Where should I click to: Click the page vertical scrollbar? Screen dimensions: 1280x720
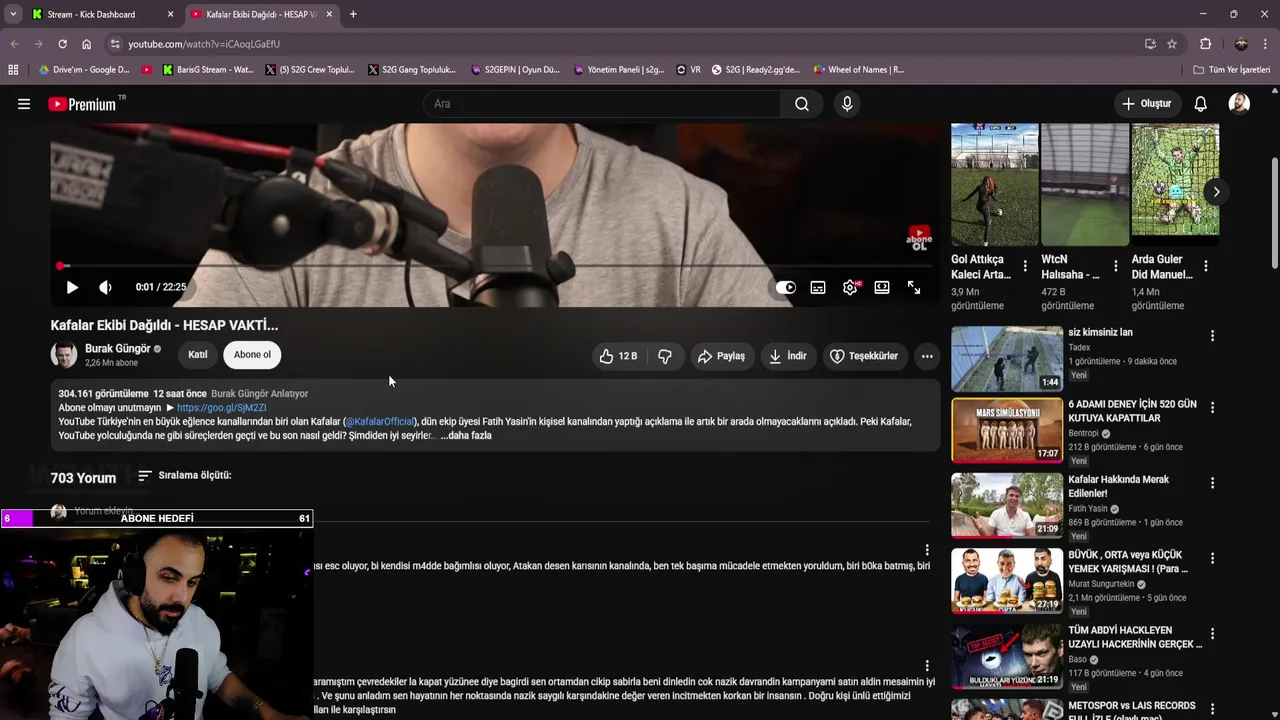click(1274, 212)
